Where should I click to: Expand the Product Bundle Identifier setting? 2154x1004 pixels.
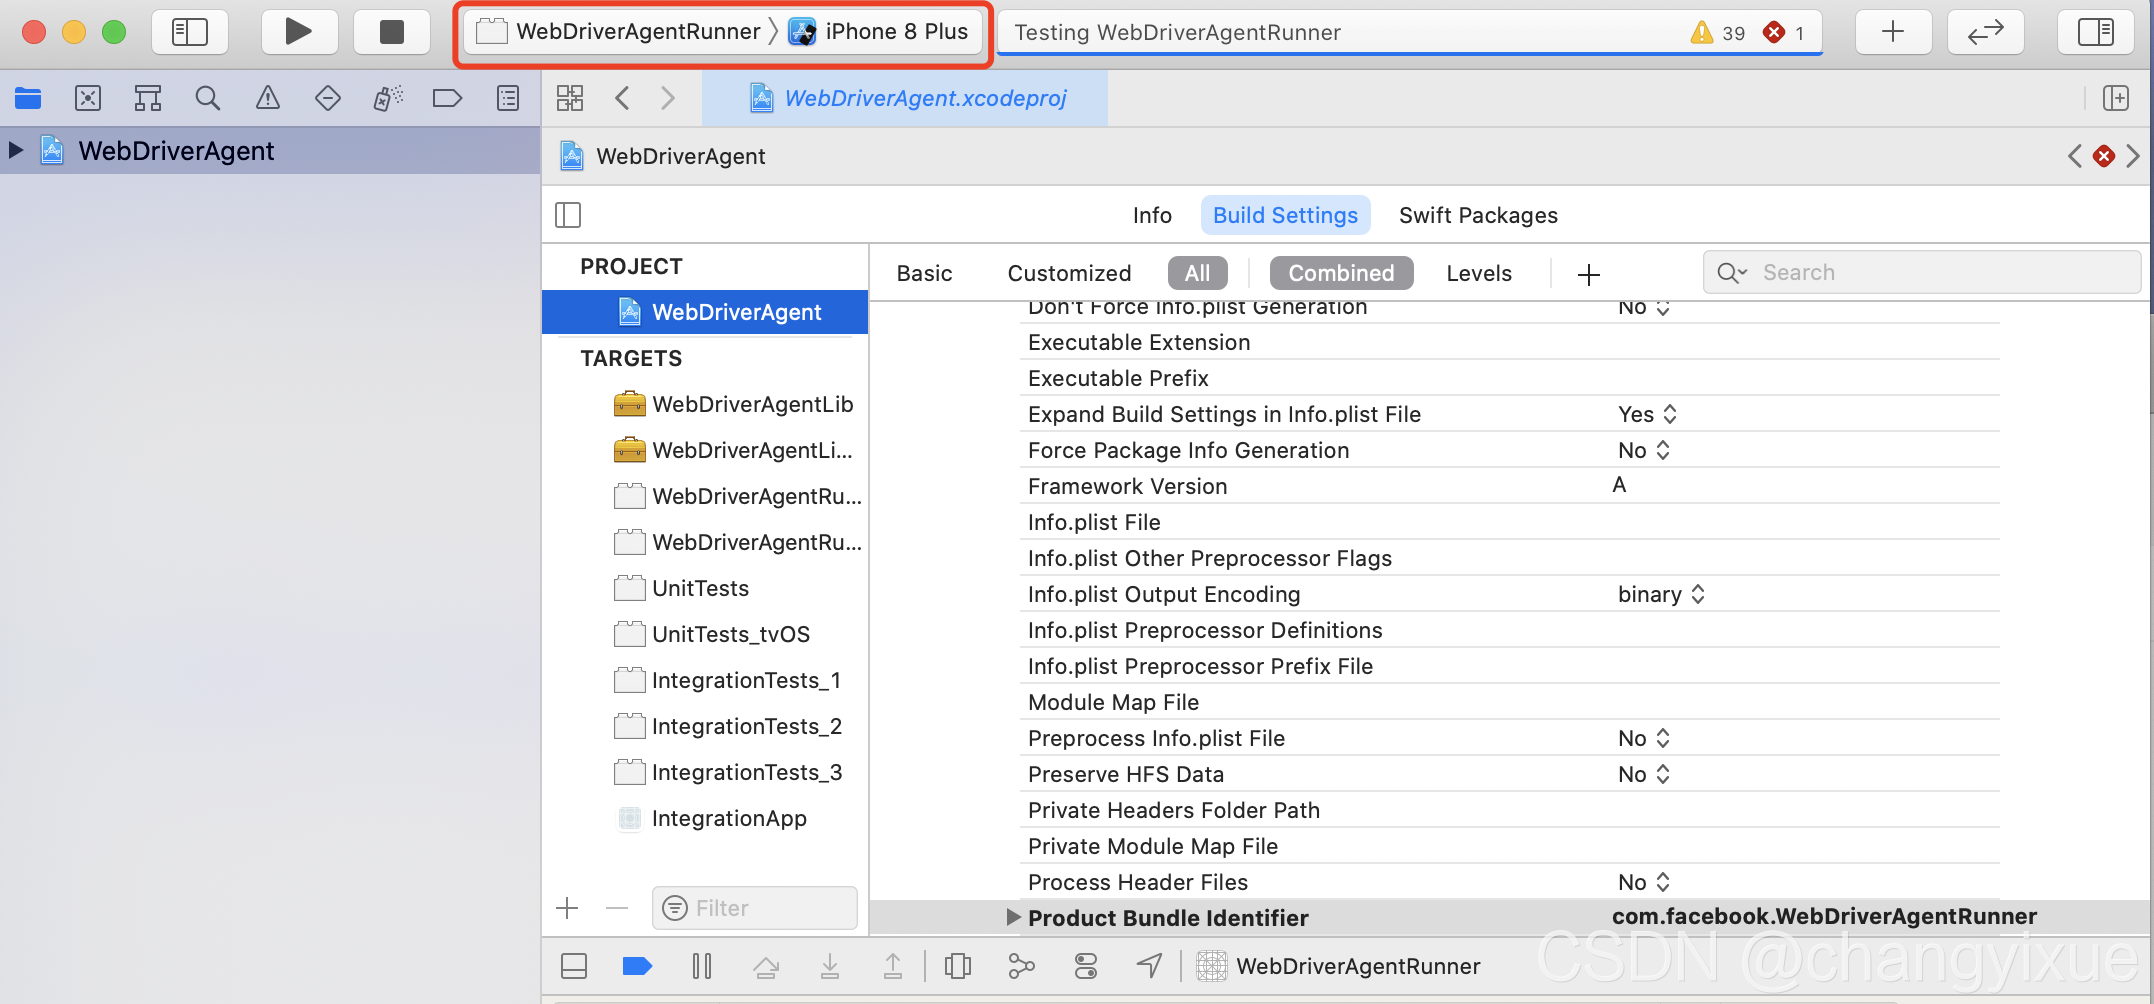point(1013,917)
